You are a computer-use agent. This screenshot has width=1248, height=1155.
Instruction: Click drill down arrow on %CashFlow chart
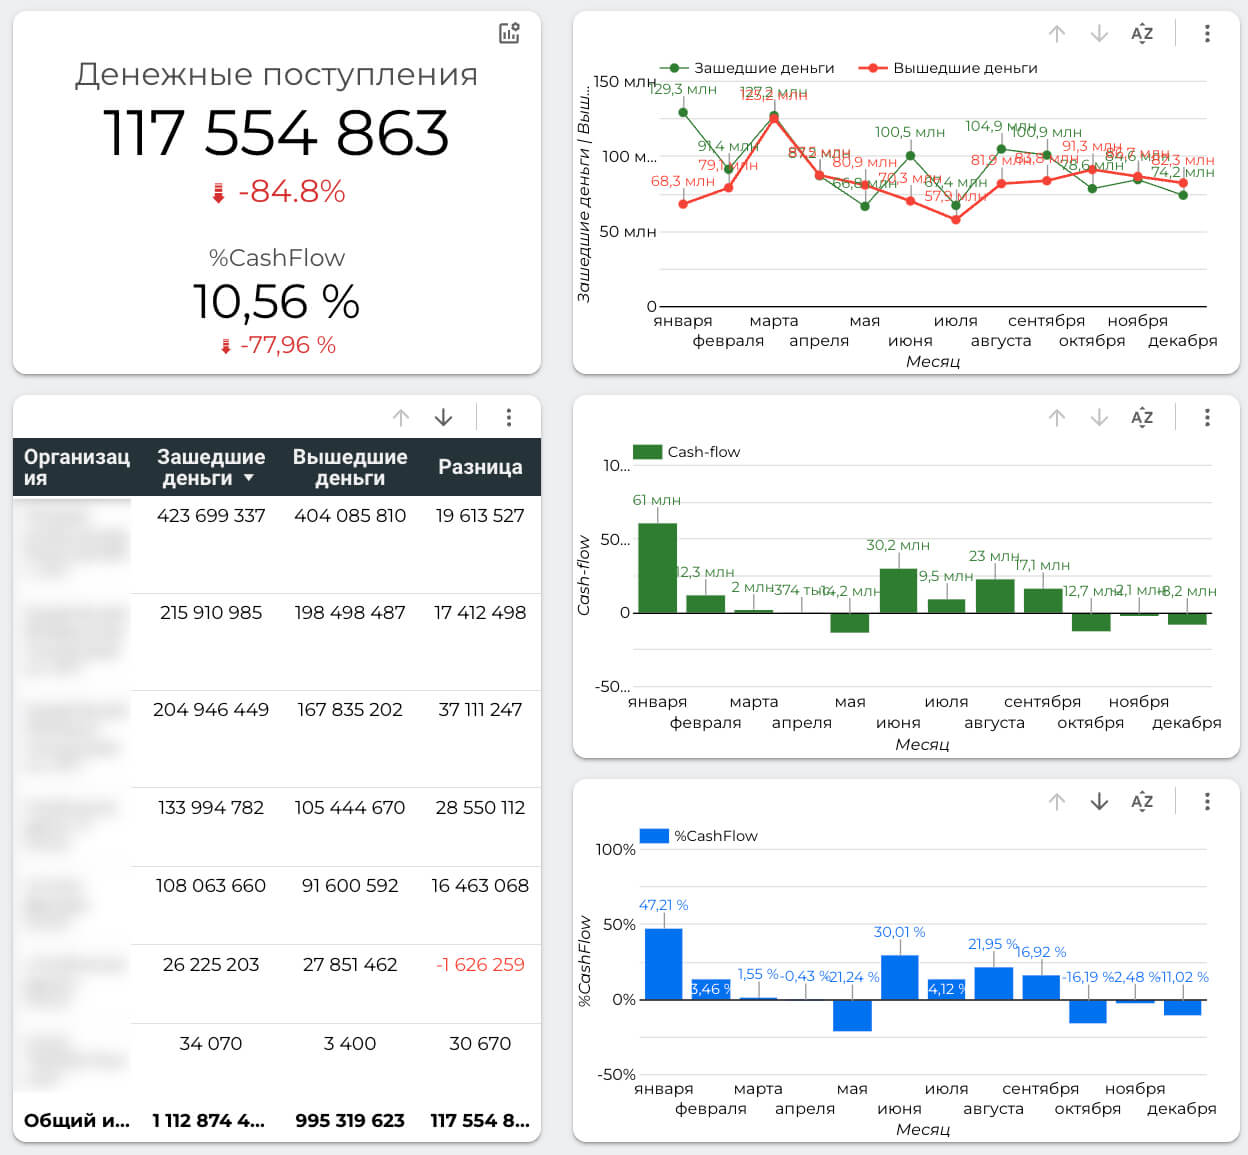[x=1099, y=801]
